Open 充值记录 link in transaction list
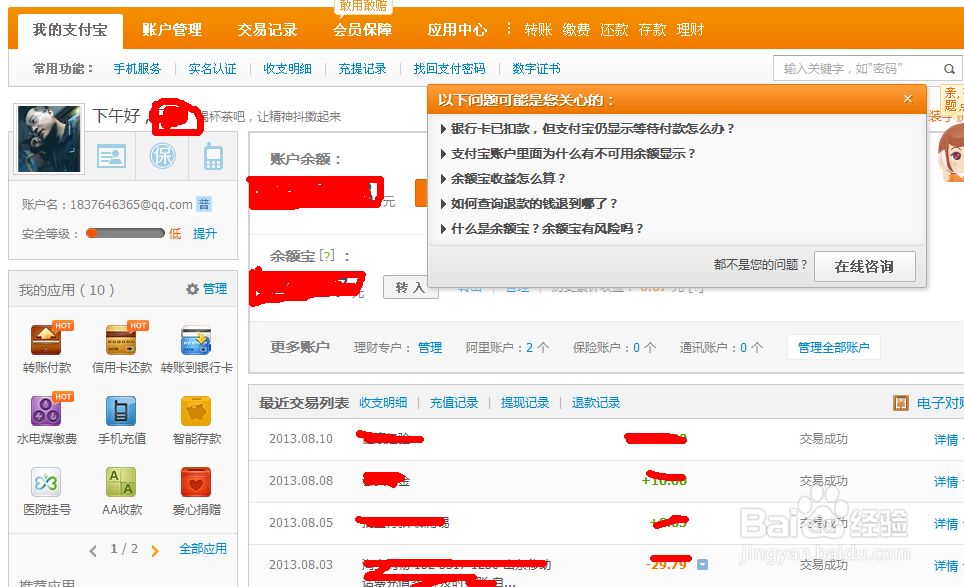The image size is (964, 587). point(454,403)
